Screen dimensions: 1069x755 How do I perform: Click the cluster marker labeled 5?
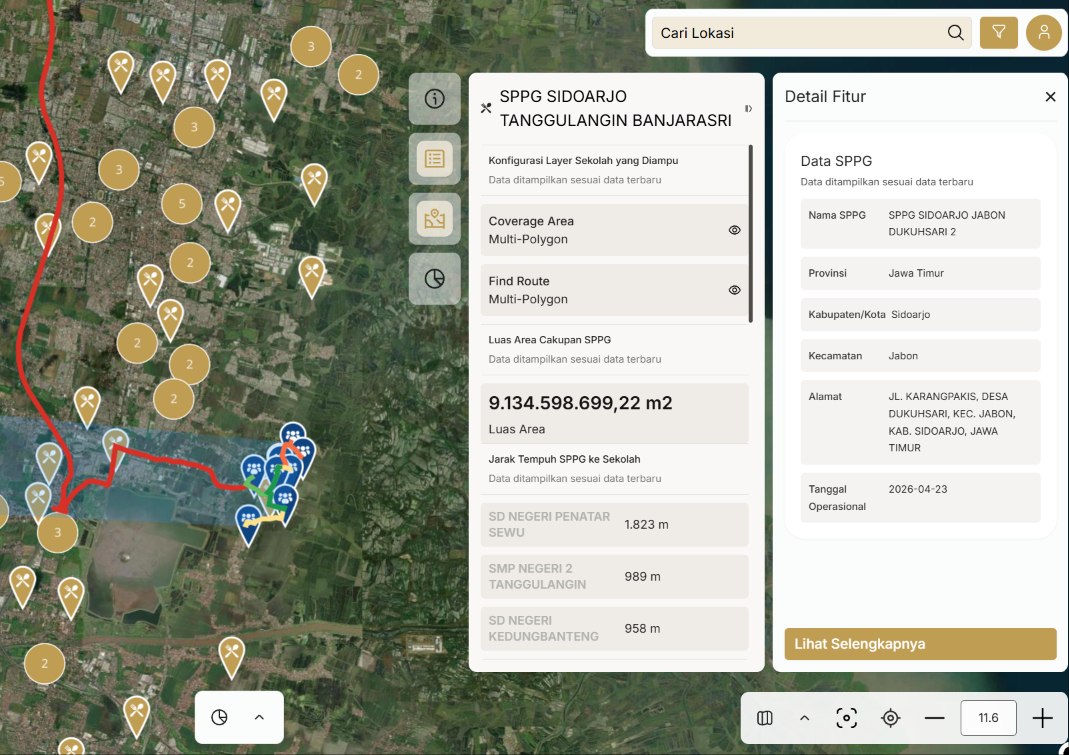pos(181,203)
